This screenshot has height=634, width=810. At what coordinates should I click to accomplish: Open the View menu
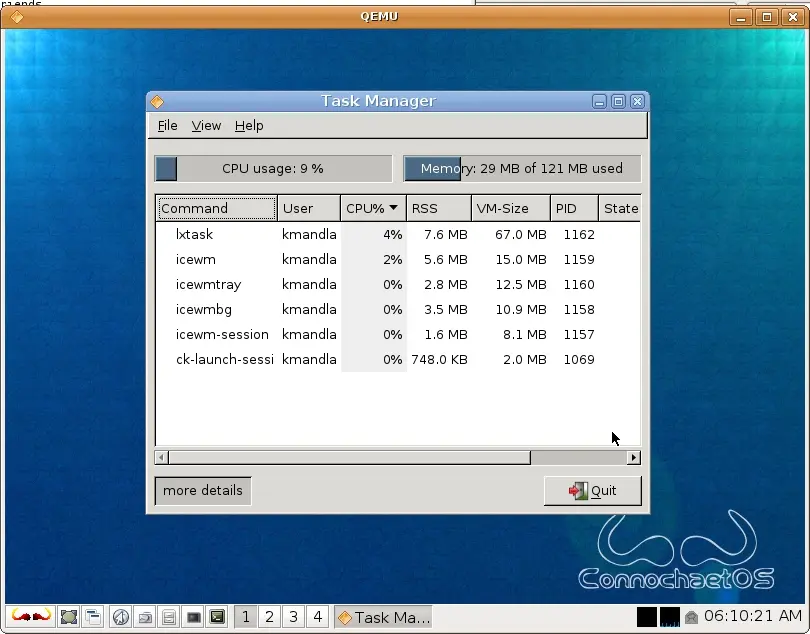206,126
